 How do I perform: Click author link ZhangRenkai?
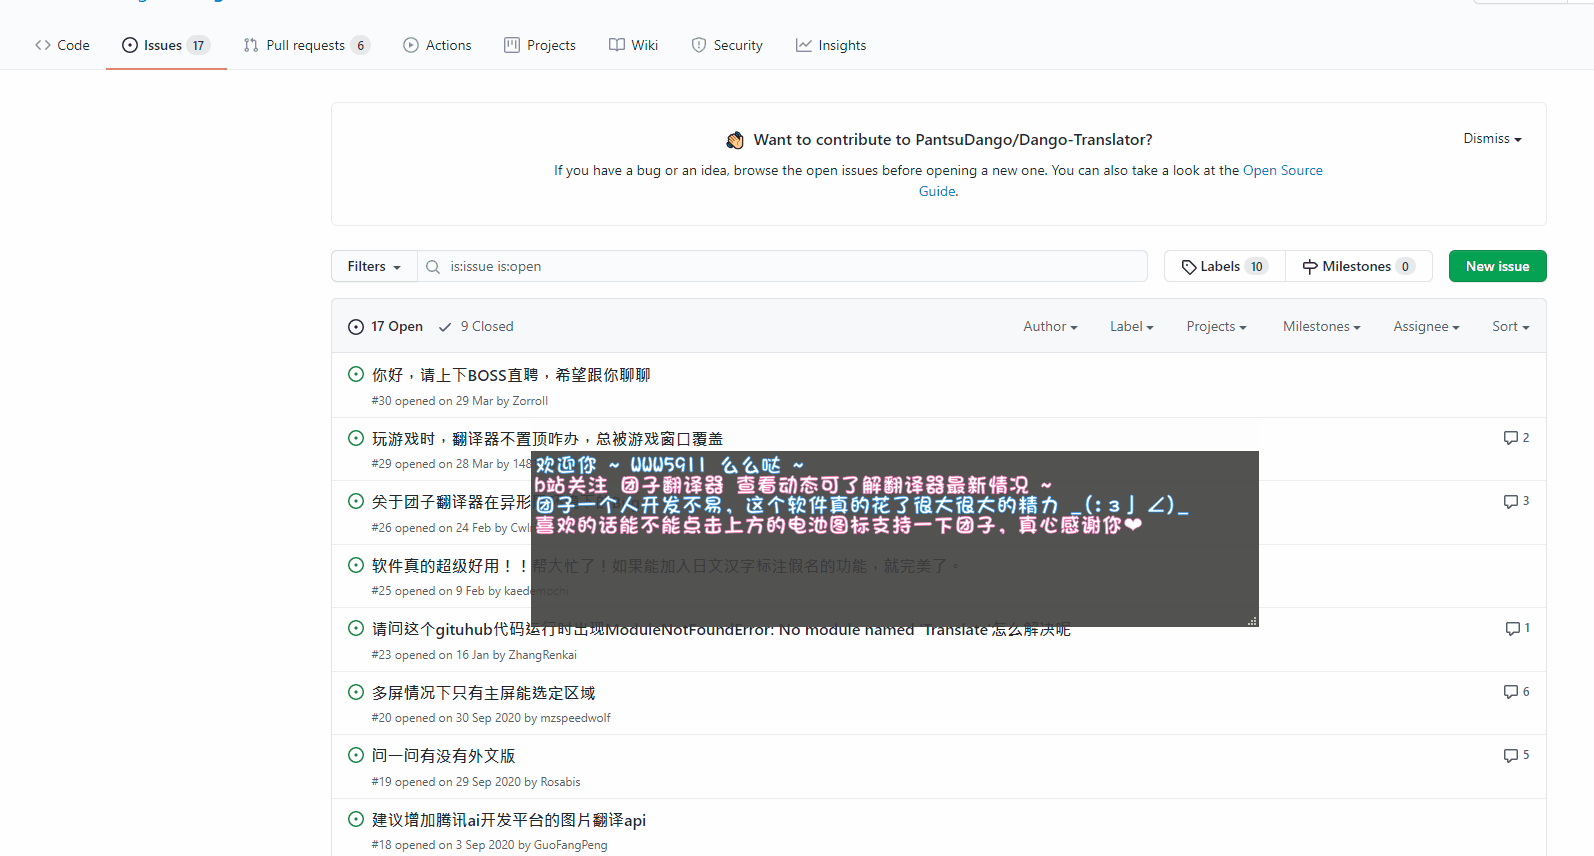(x=542, y=655)
